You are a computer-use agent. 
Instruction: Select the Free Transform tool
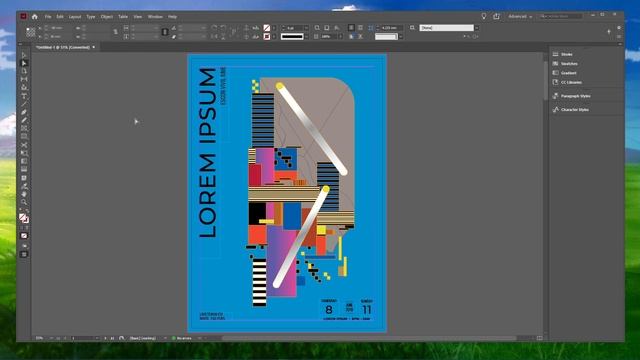click(x=24, y=153)
